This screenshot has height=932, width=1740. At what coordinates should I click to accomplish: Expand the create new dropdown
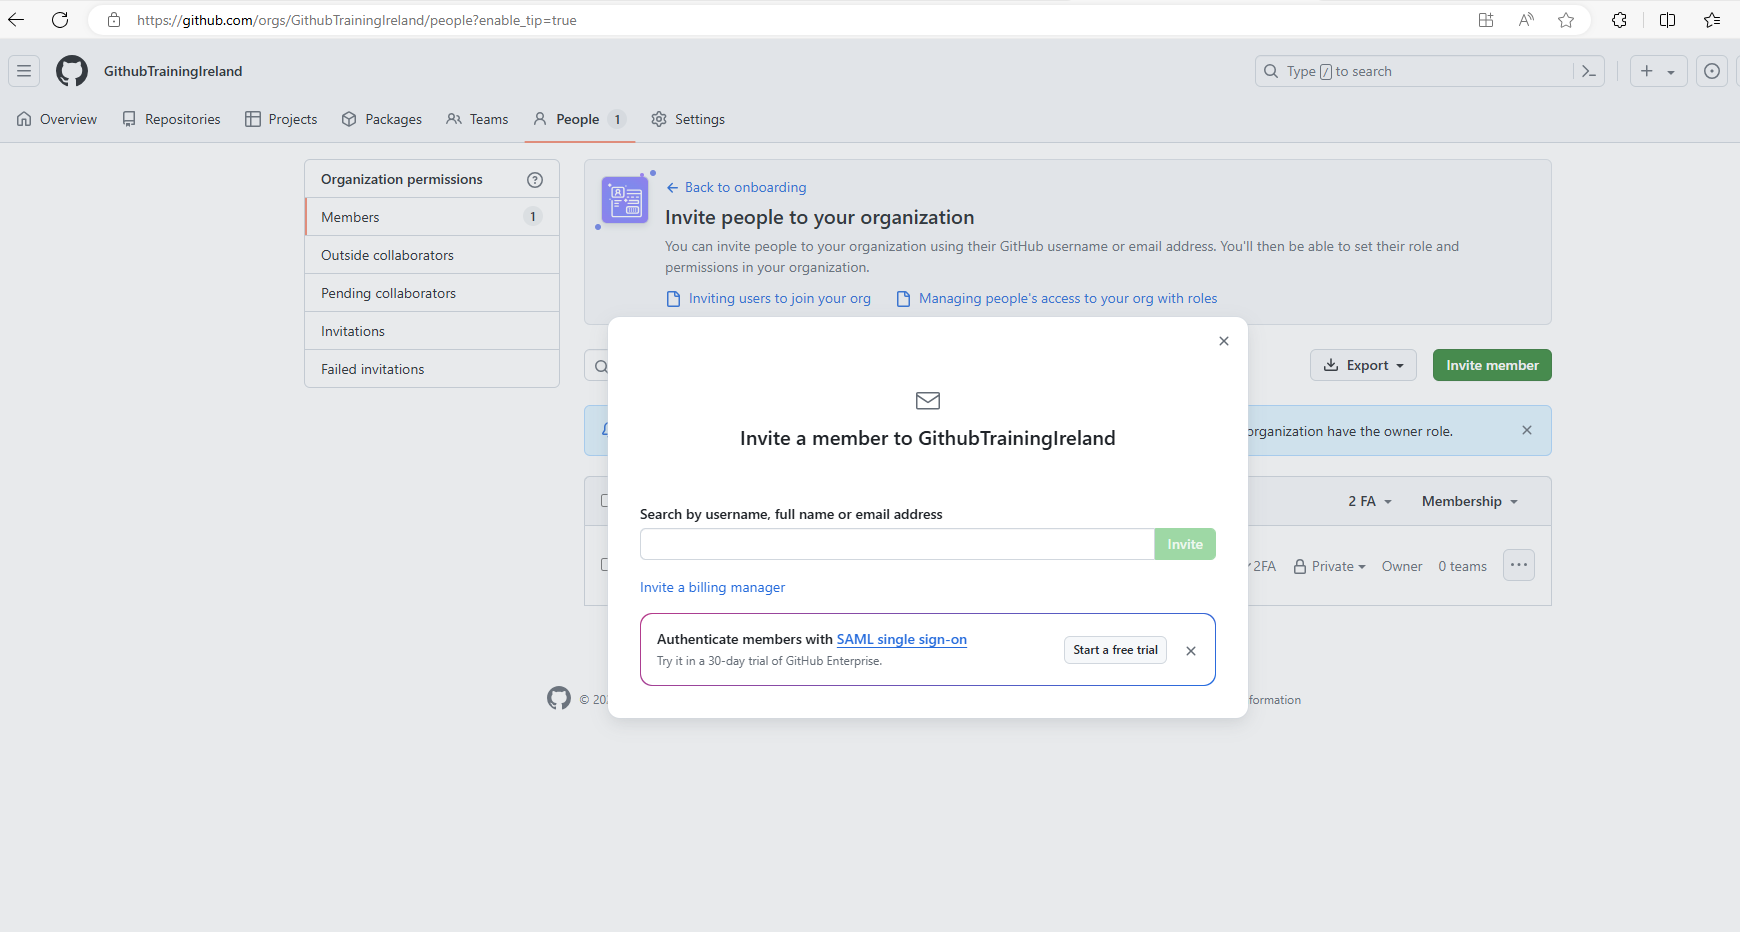1659,71
